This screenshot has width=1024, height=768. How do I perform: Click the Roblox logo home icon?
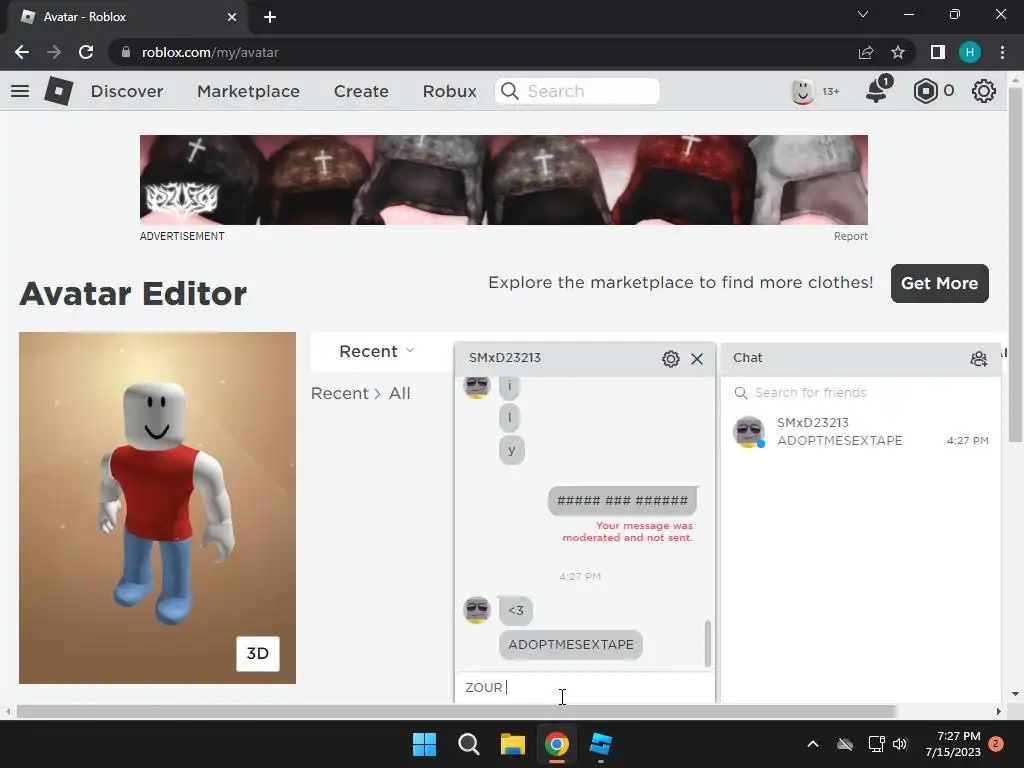59,91
